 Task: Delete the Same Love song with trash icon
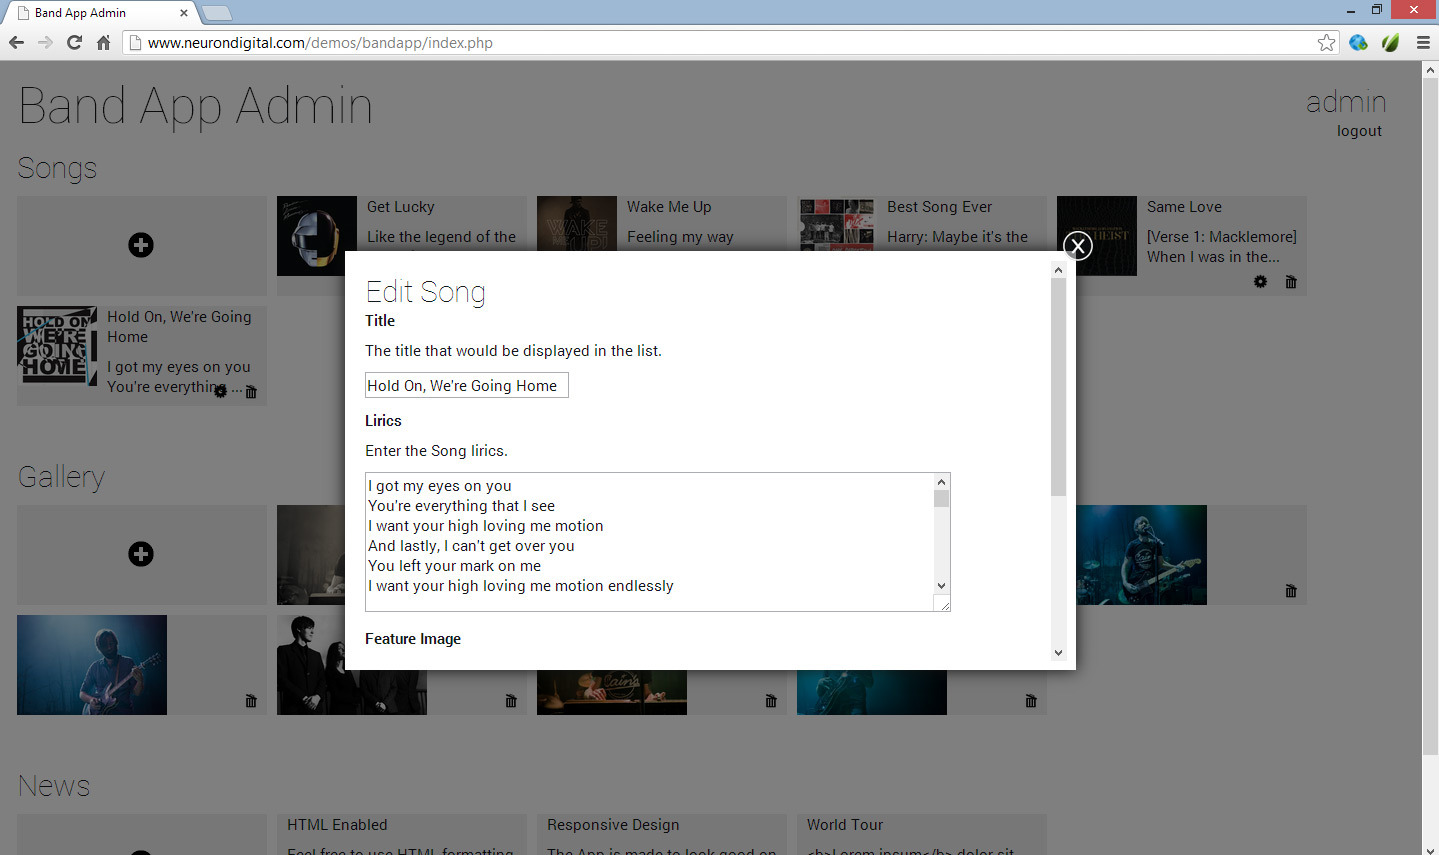tap(1291, 282)
